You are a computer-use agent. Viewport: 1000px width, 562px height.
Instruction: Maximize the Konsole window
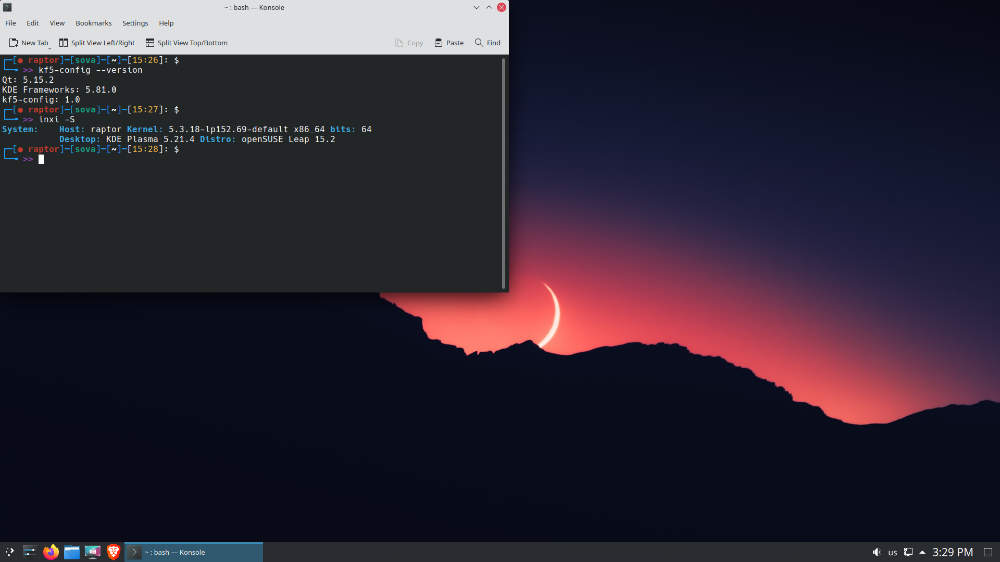[x=489, y=8]
